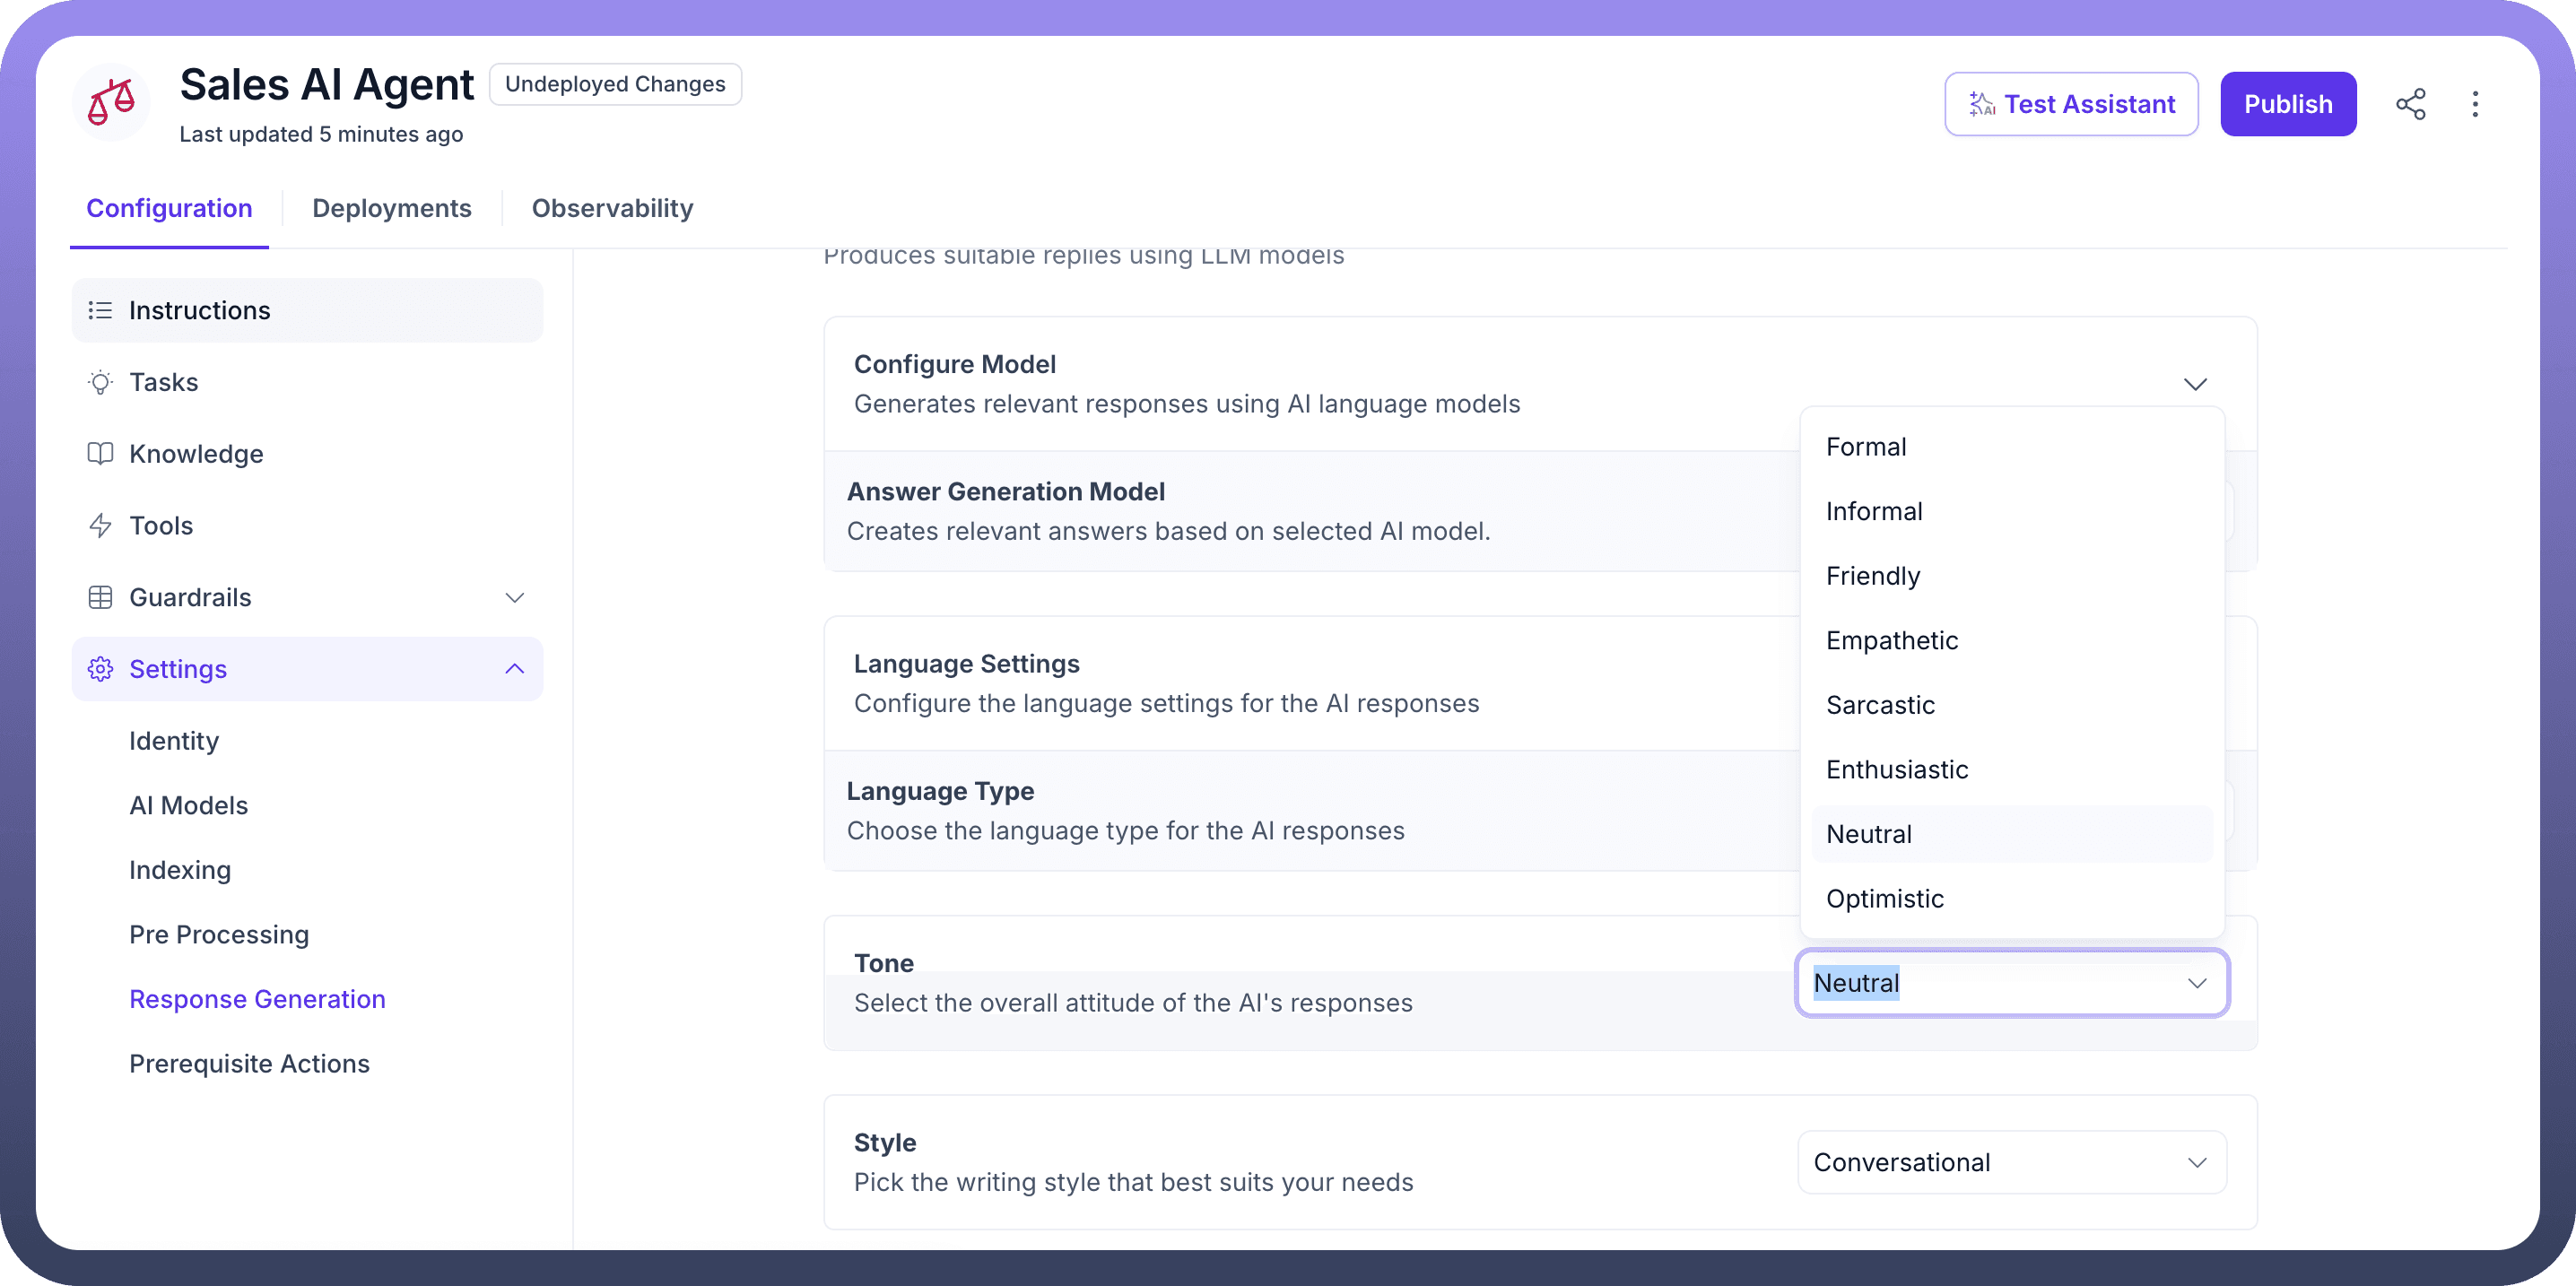Collapse the Configure Model panel chevron
Viewport: 2576px width, 1286px height.
[2195, 384]
